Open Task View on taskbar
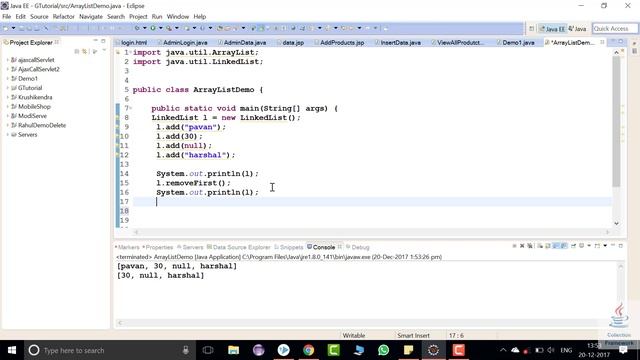This screenshot has width=640, height=360. click(208, 350)
